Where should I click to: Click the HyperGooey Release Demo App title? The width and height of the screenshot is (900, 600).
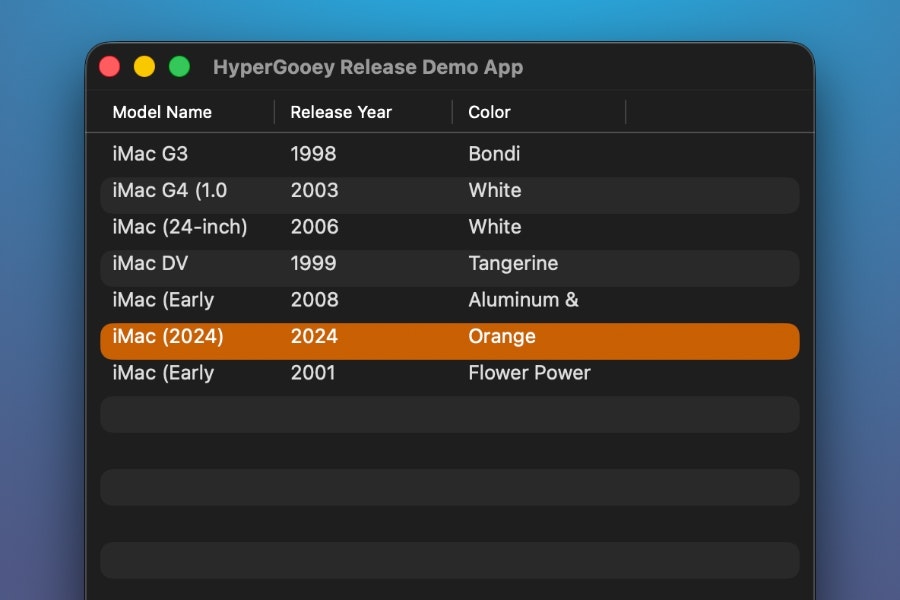click(x=368, y=67)
